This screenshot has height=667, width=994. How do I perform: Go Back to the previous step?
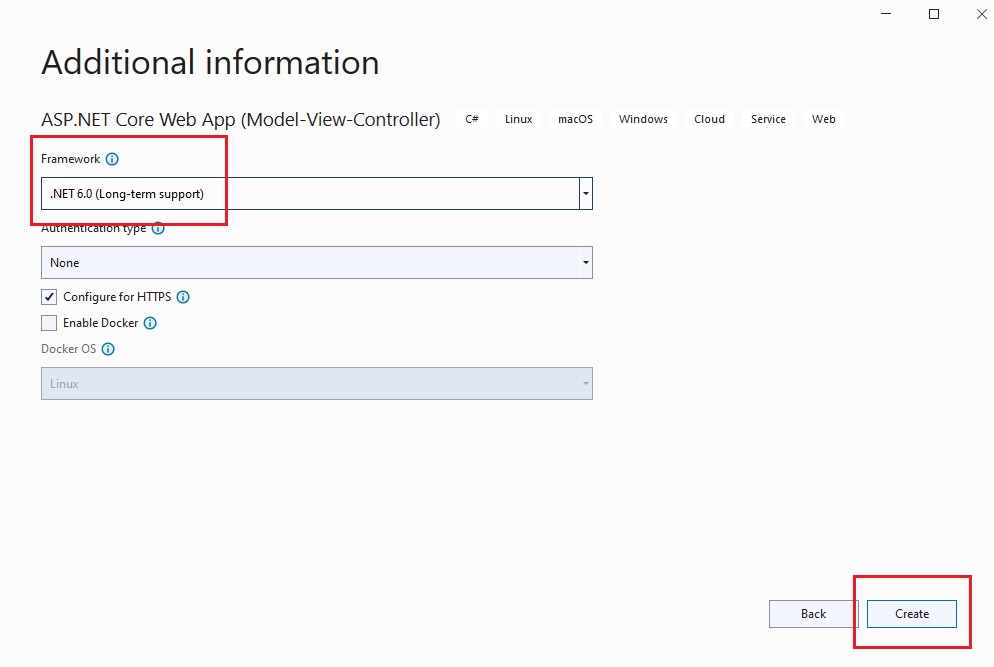coord(813,614)
